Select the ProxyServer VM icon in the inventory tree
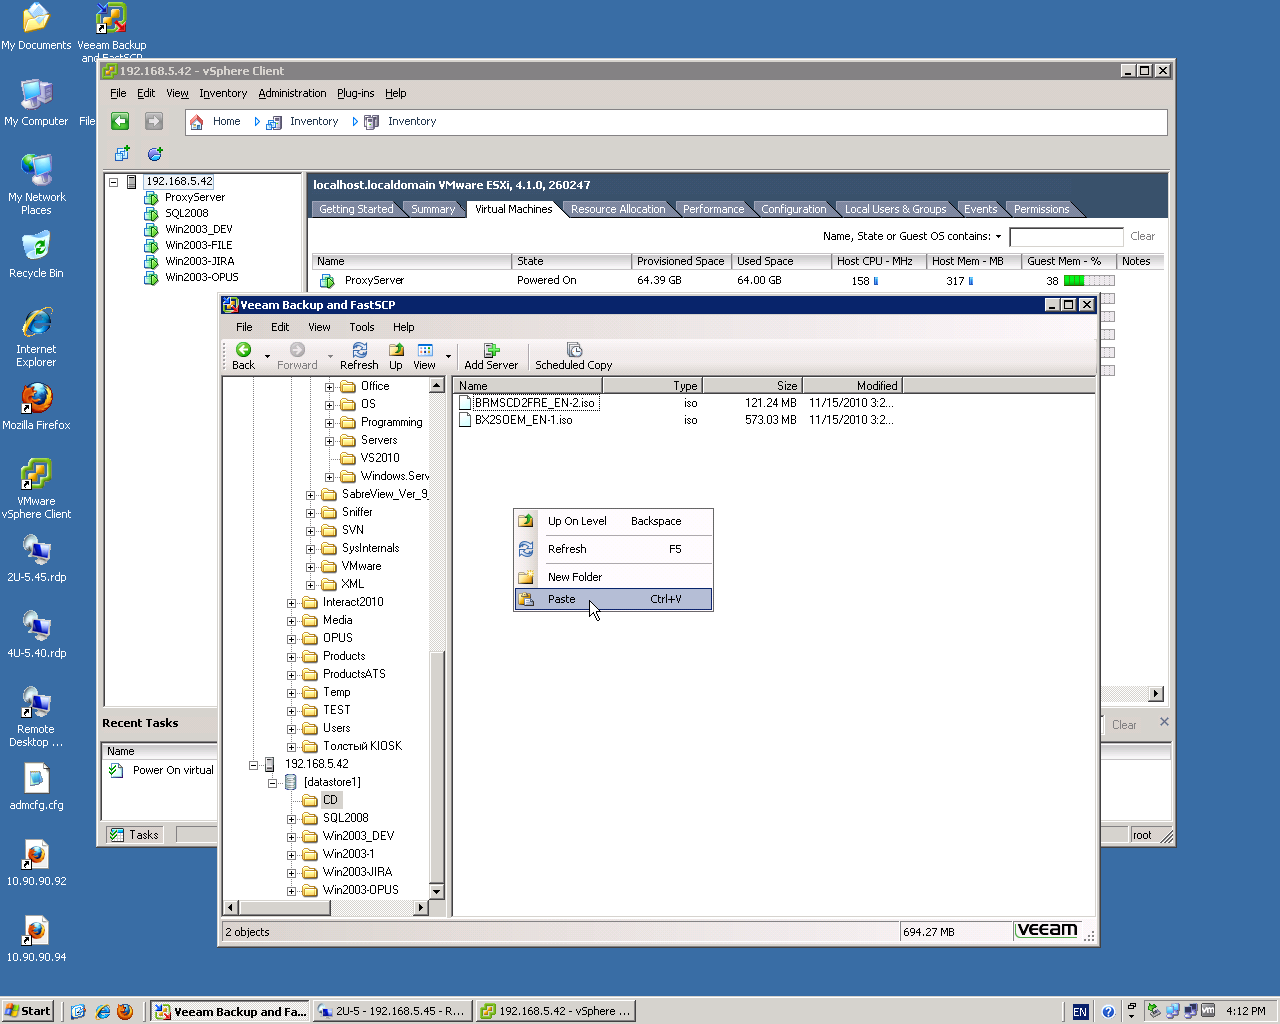1280x1024 pixels. (x=151, y=197)
